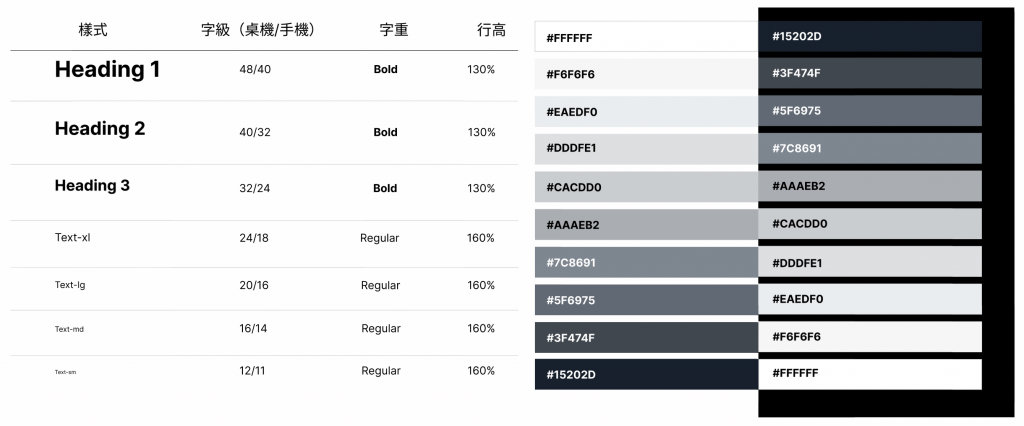Viewport: 1024px width, 426px height.
Task: Select the Text-xl style label
Action: point(73,238)
